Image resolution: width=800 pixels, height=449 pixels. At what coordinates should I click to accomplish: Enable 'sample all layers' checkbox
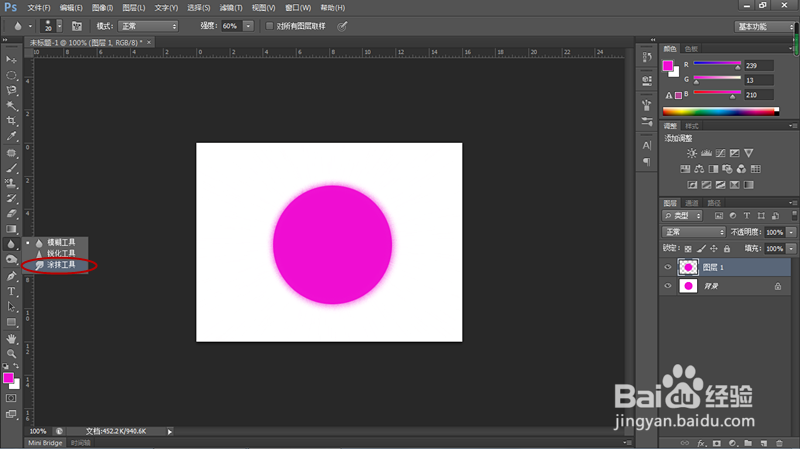click(269, 26)
